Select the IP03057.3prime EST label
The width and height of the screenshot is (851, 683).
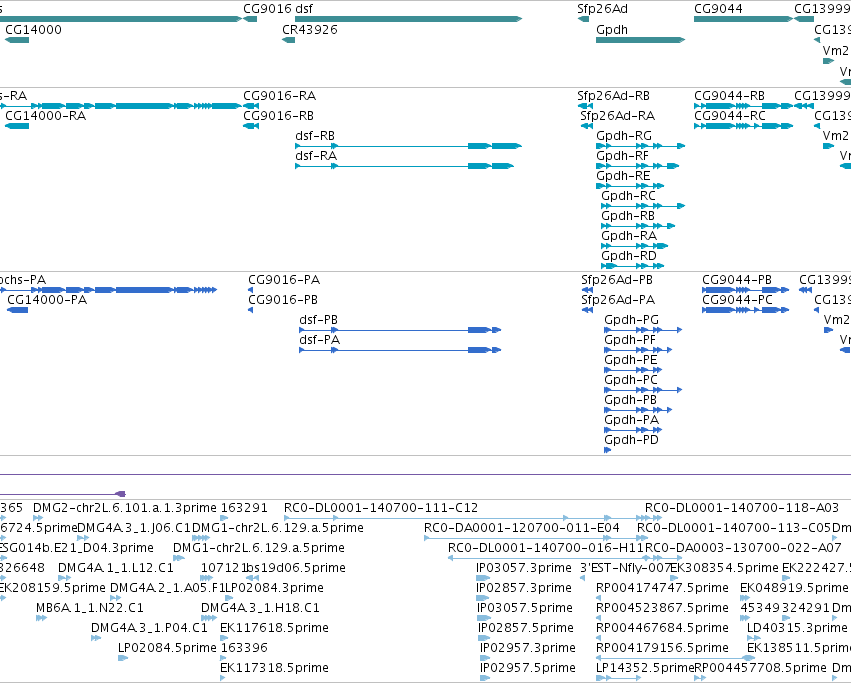(x=524, y=568)
